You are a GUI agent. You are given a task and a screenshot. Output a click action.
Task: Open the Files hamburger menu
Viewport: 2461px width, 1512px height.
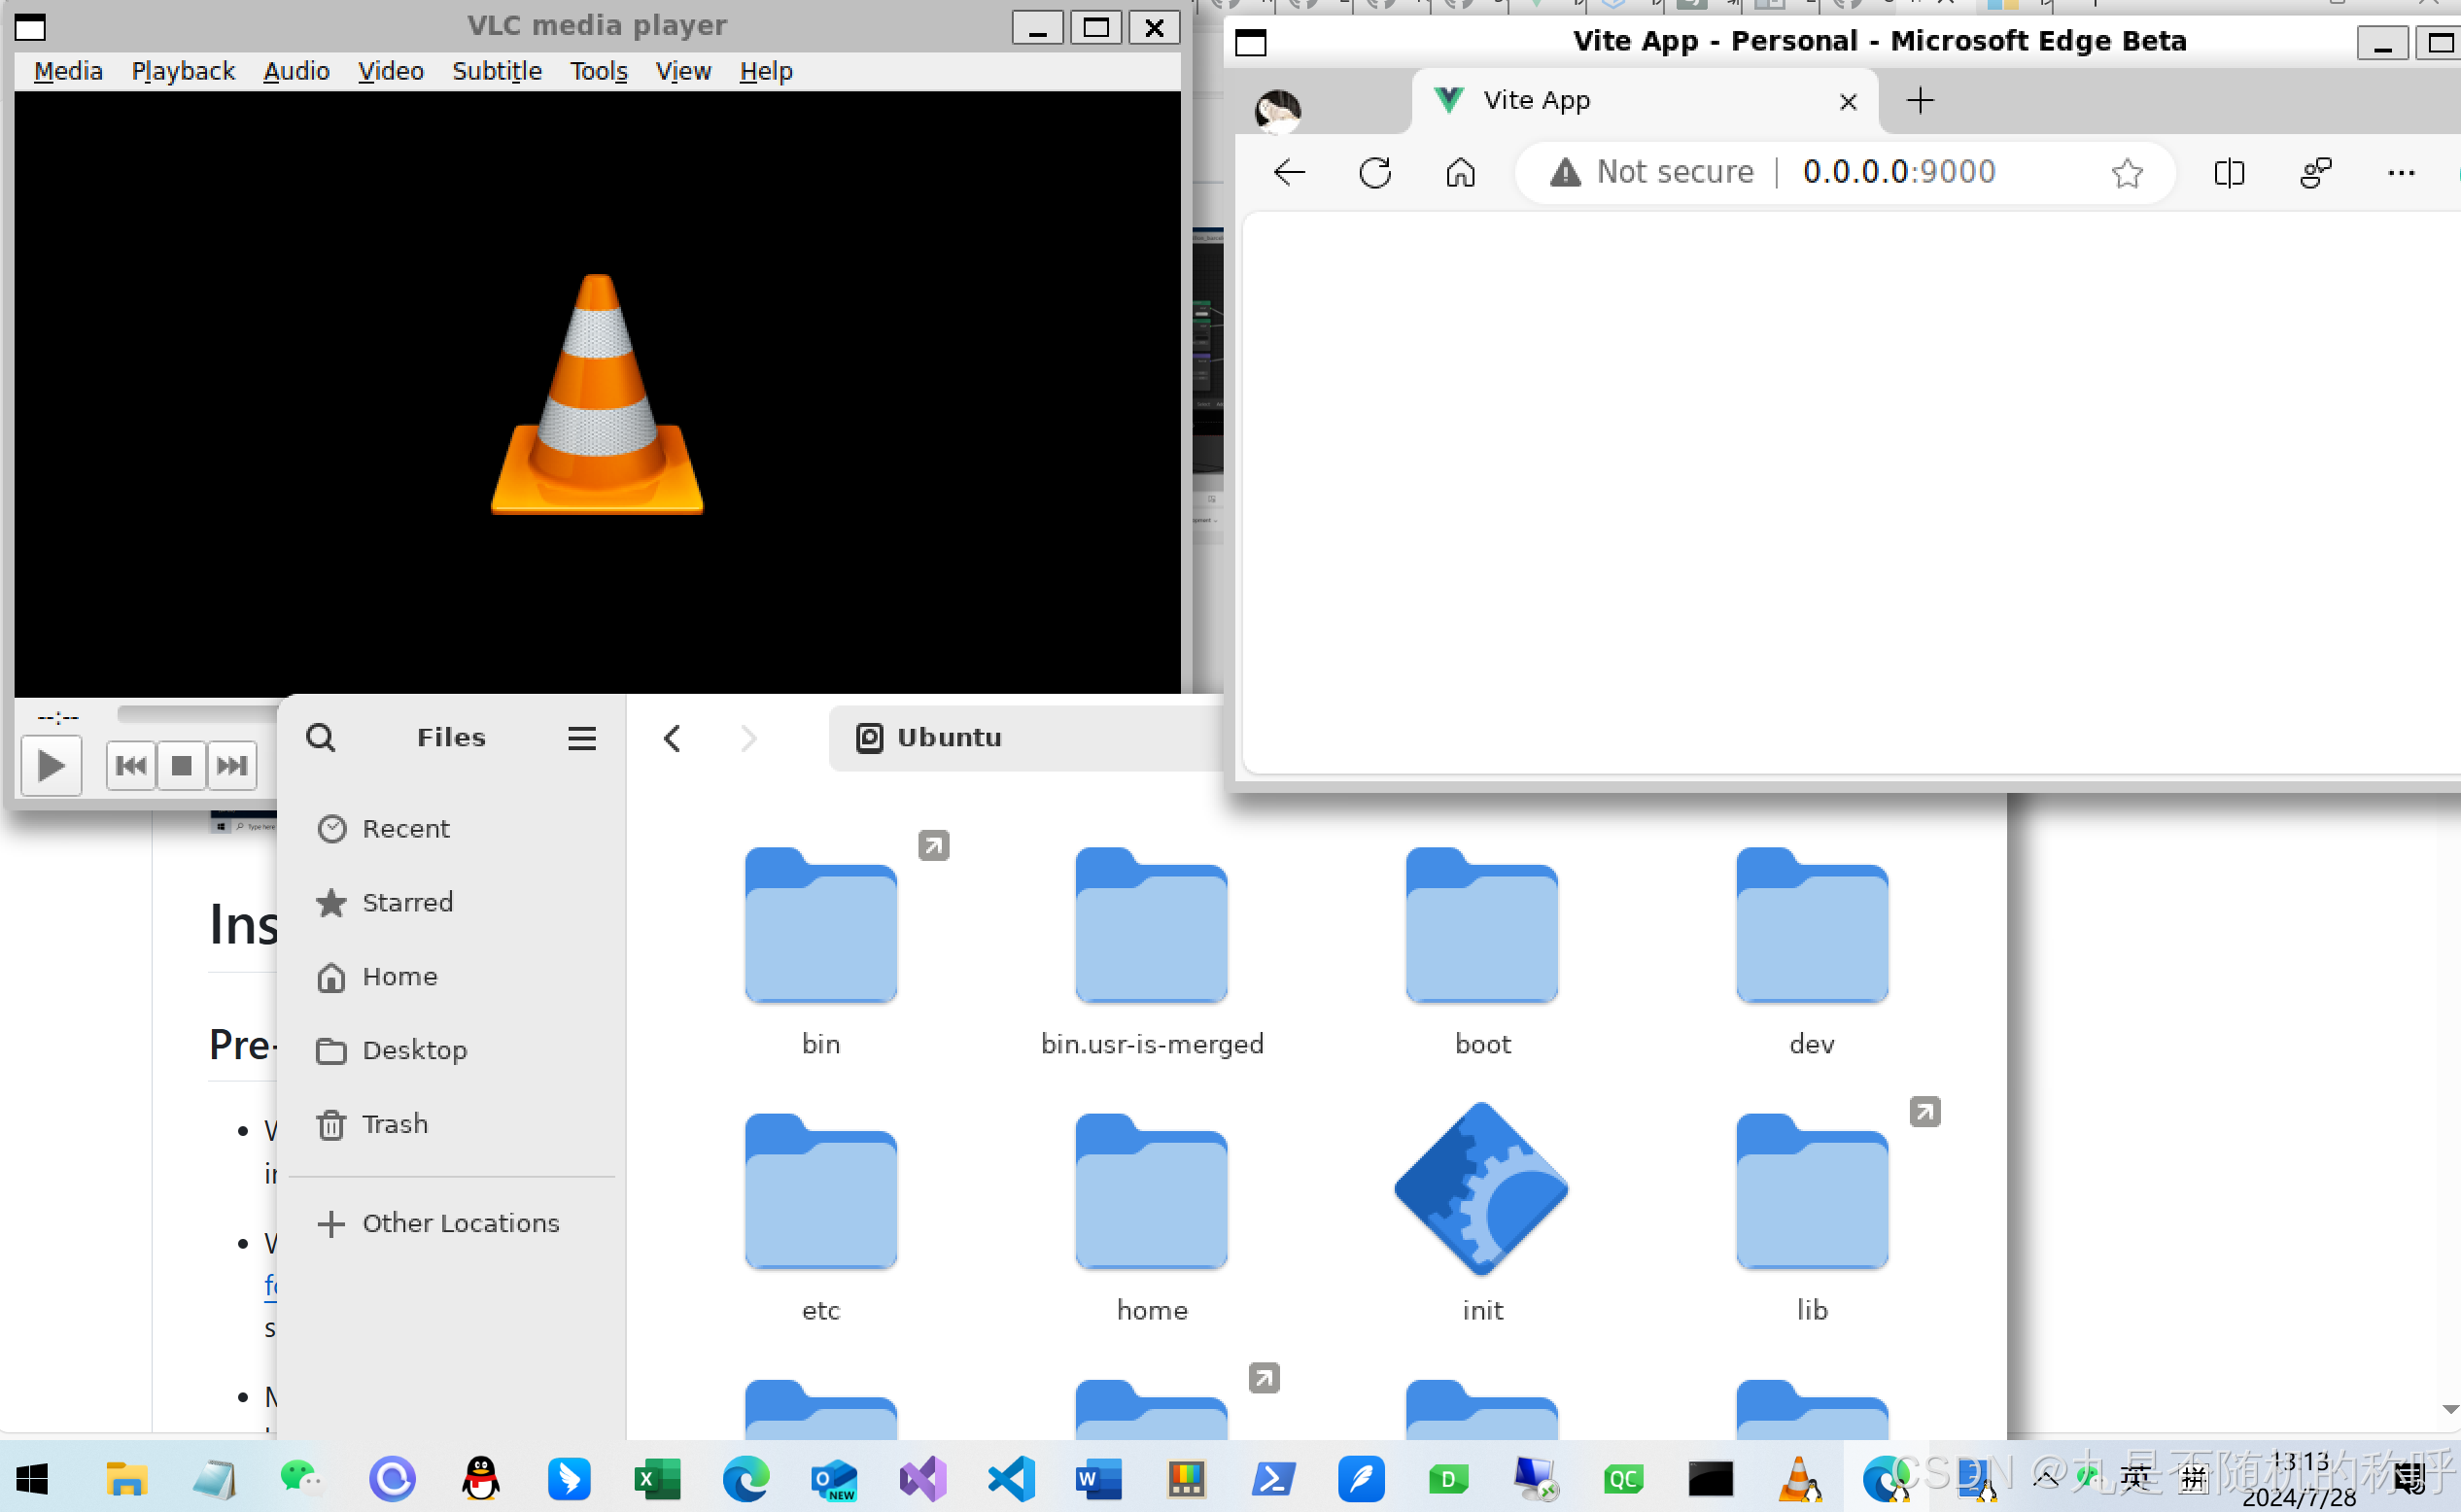point(582,738)
